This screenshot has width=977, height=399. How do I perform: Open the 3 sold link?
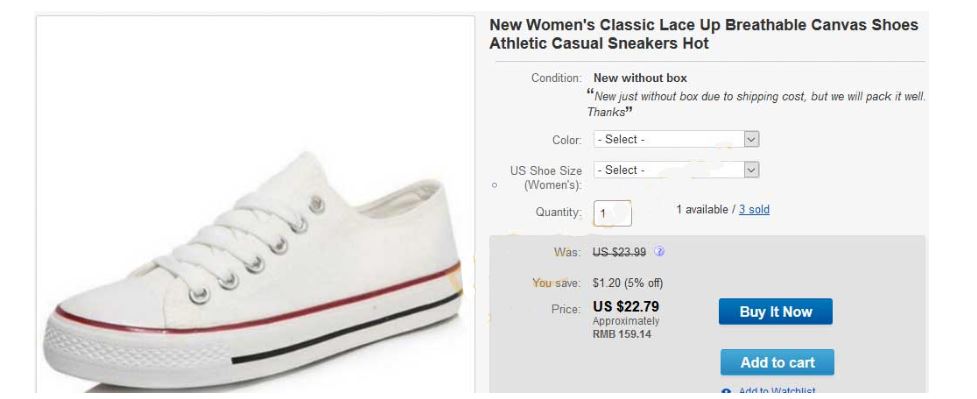[754, 209]
